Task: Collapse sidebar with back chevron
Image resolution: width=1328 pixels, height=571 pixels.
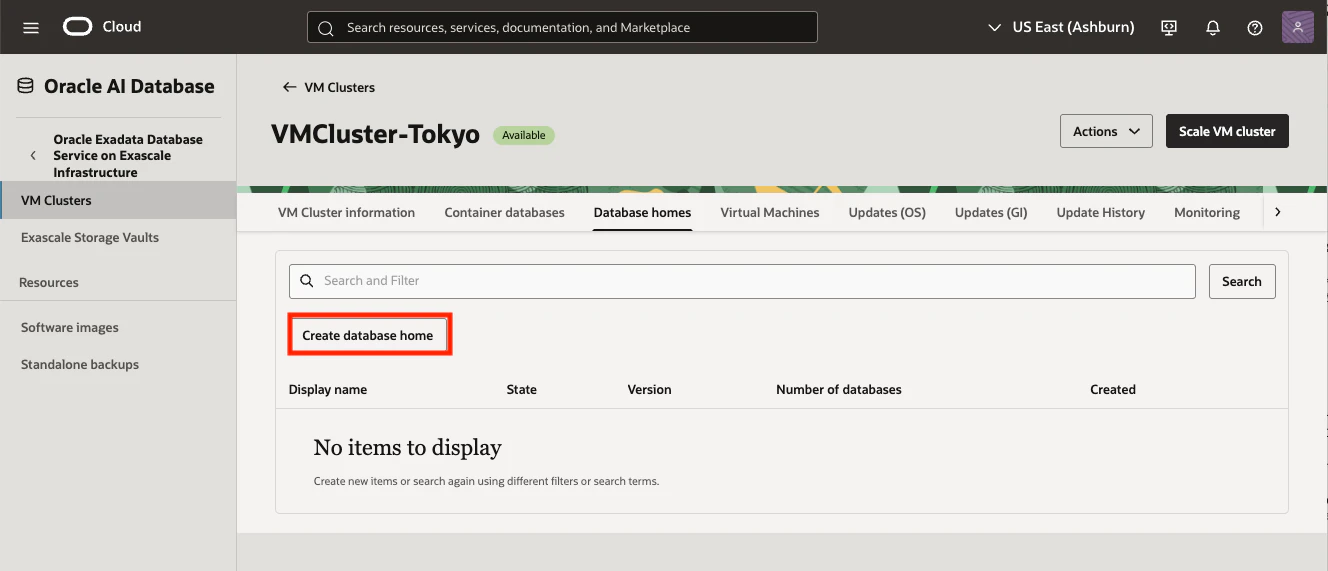Action: pos(33,155)
